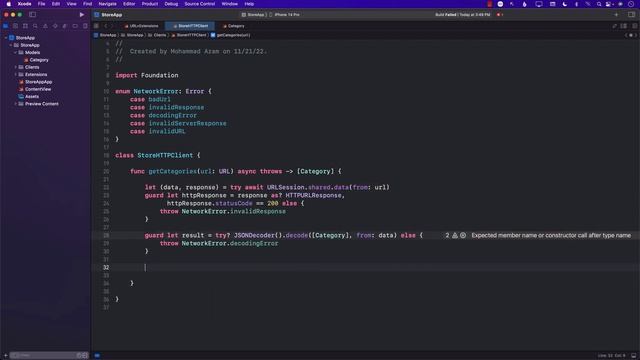The height and width of the screenshot is (360, 640).
Task: Open Spotlight search in menu bar
Action: [599, 4]
